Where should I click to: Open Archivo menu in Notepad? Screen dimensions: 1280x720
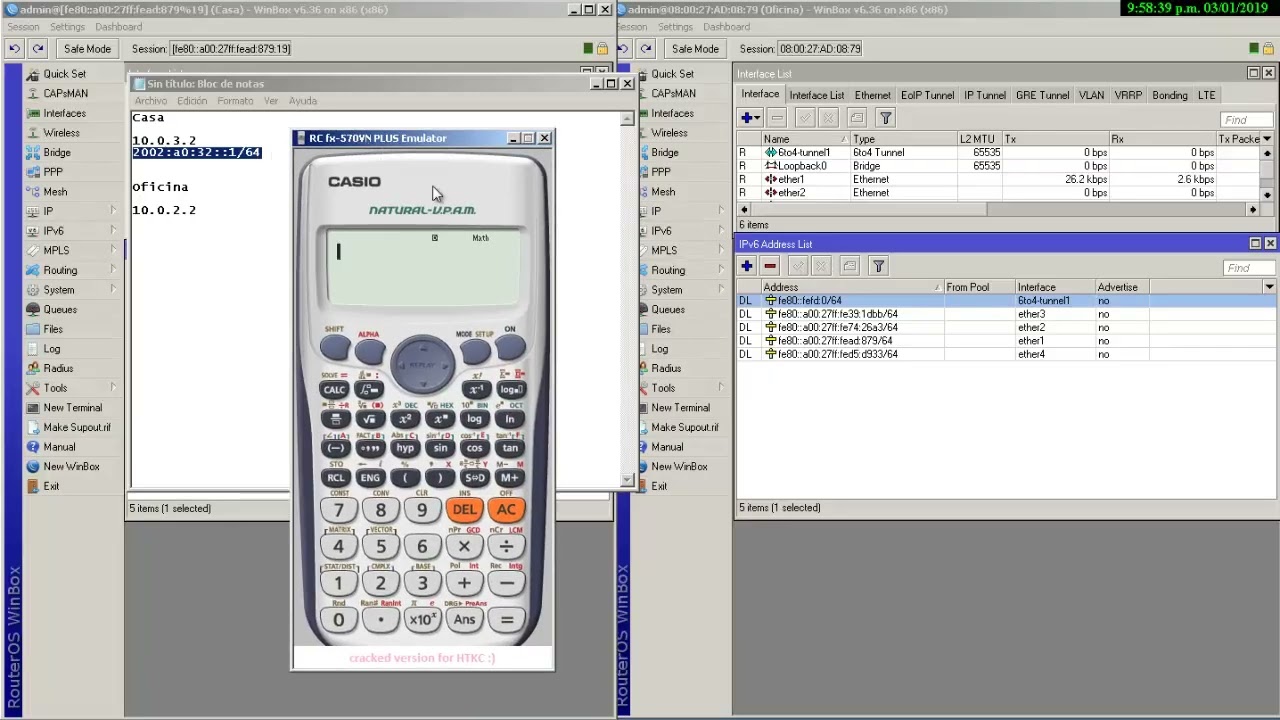point(151,101)
